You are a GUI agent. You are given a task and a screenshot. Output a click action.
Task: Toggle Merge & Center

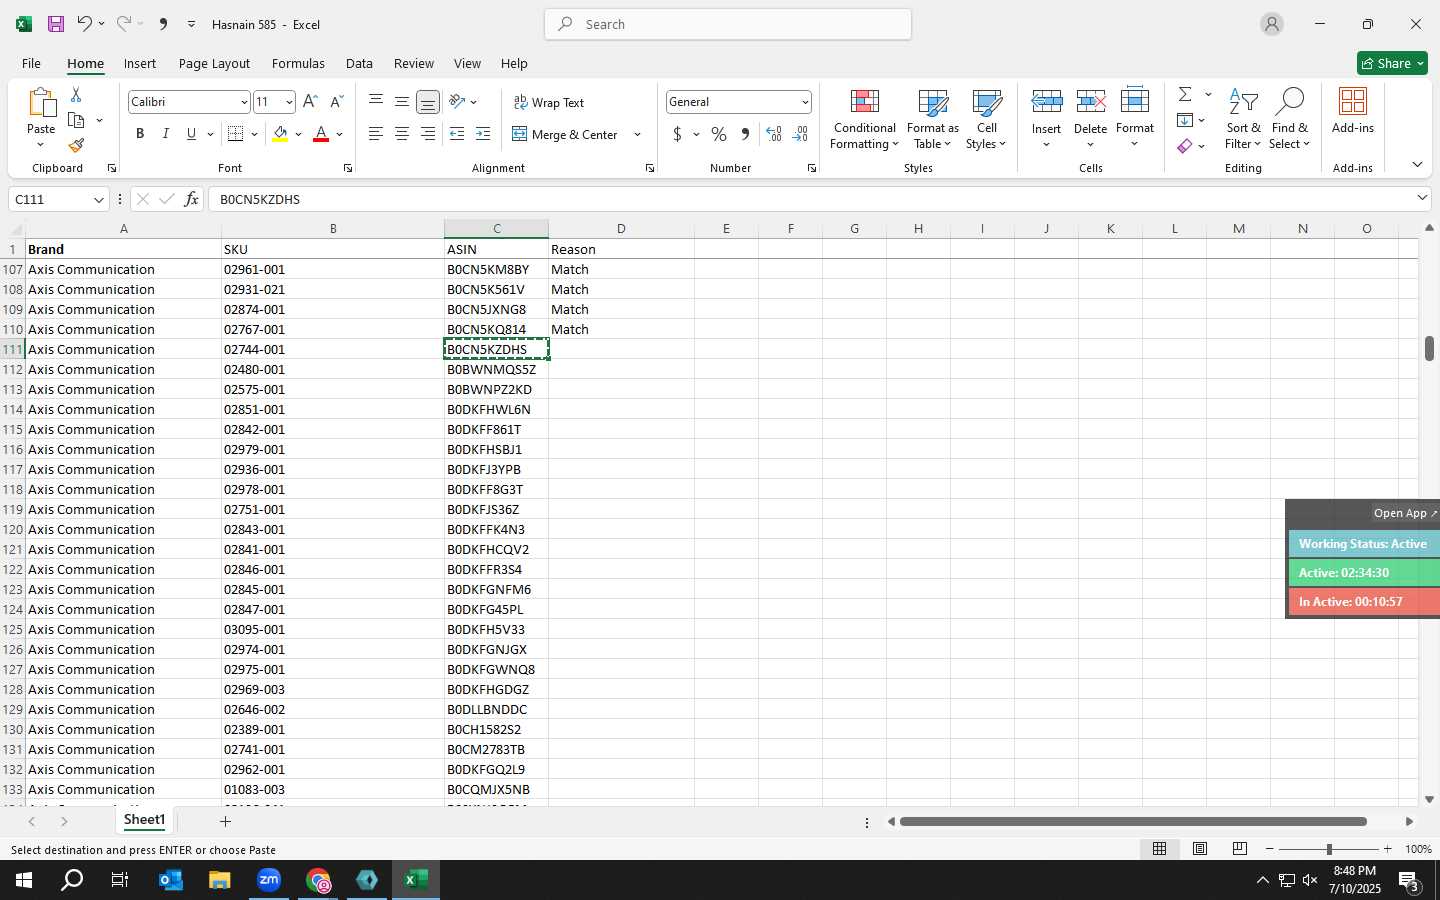565,134
